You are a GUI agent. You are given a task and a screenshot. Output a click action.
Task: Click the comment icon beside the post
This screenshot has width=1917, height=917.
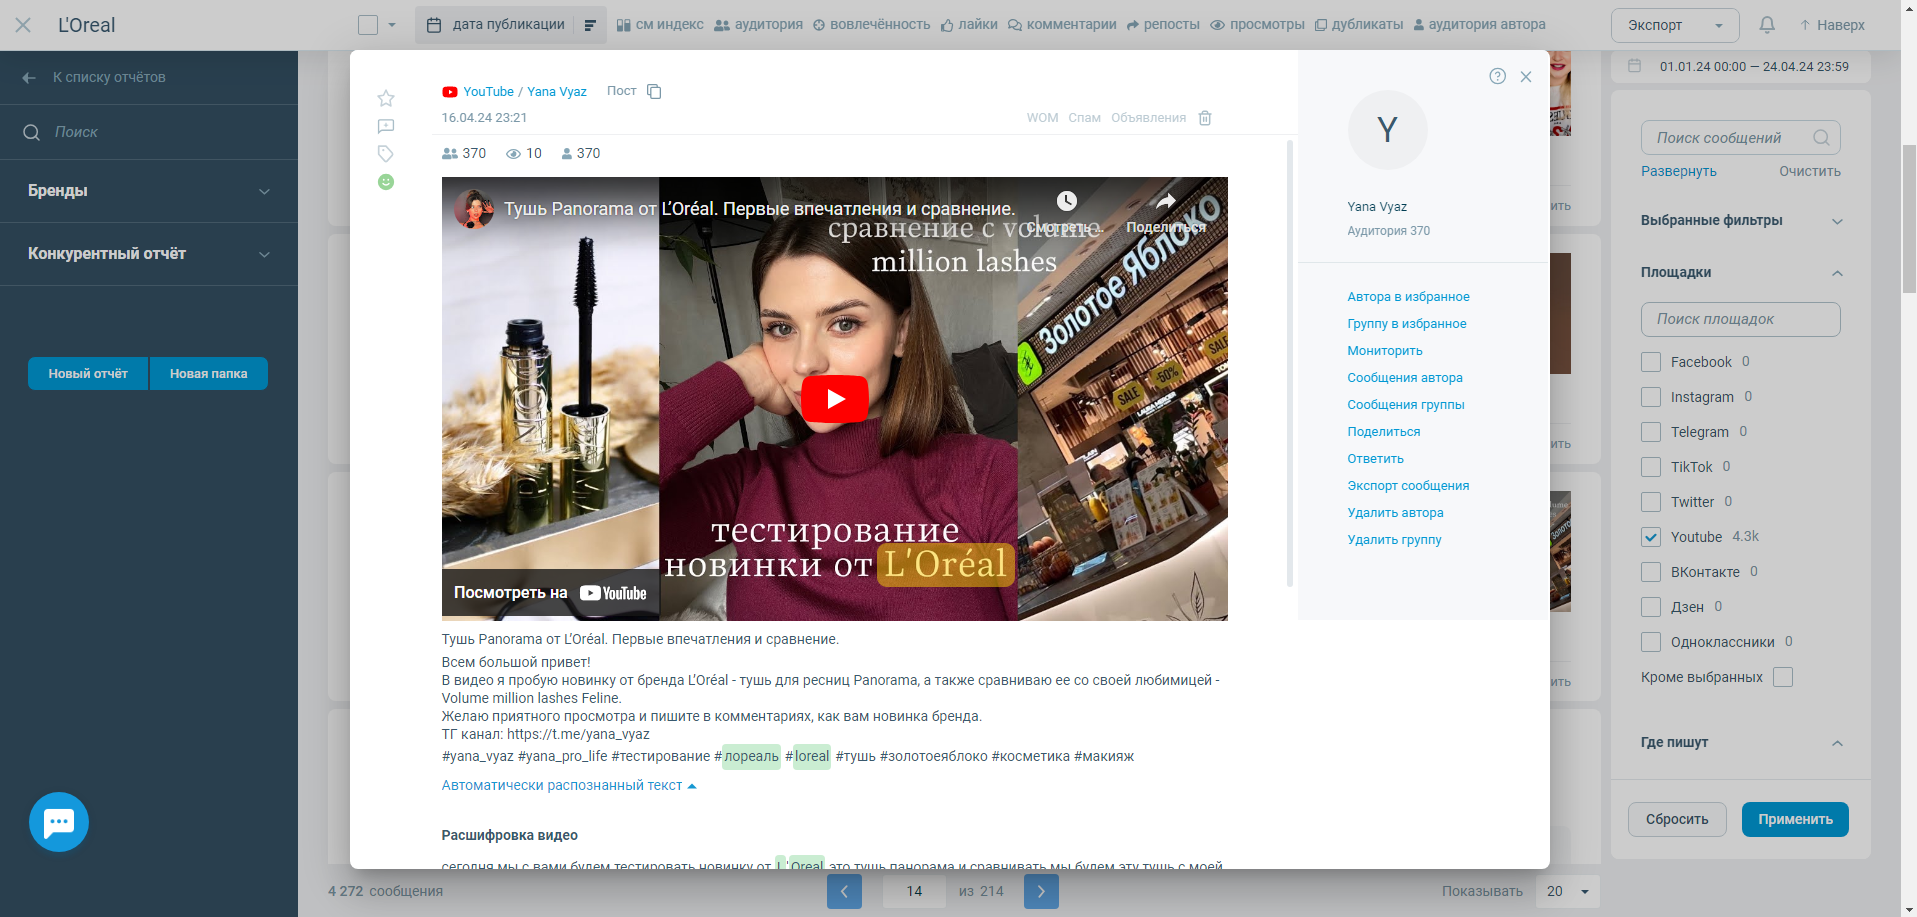coord(386,126)
